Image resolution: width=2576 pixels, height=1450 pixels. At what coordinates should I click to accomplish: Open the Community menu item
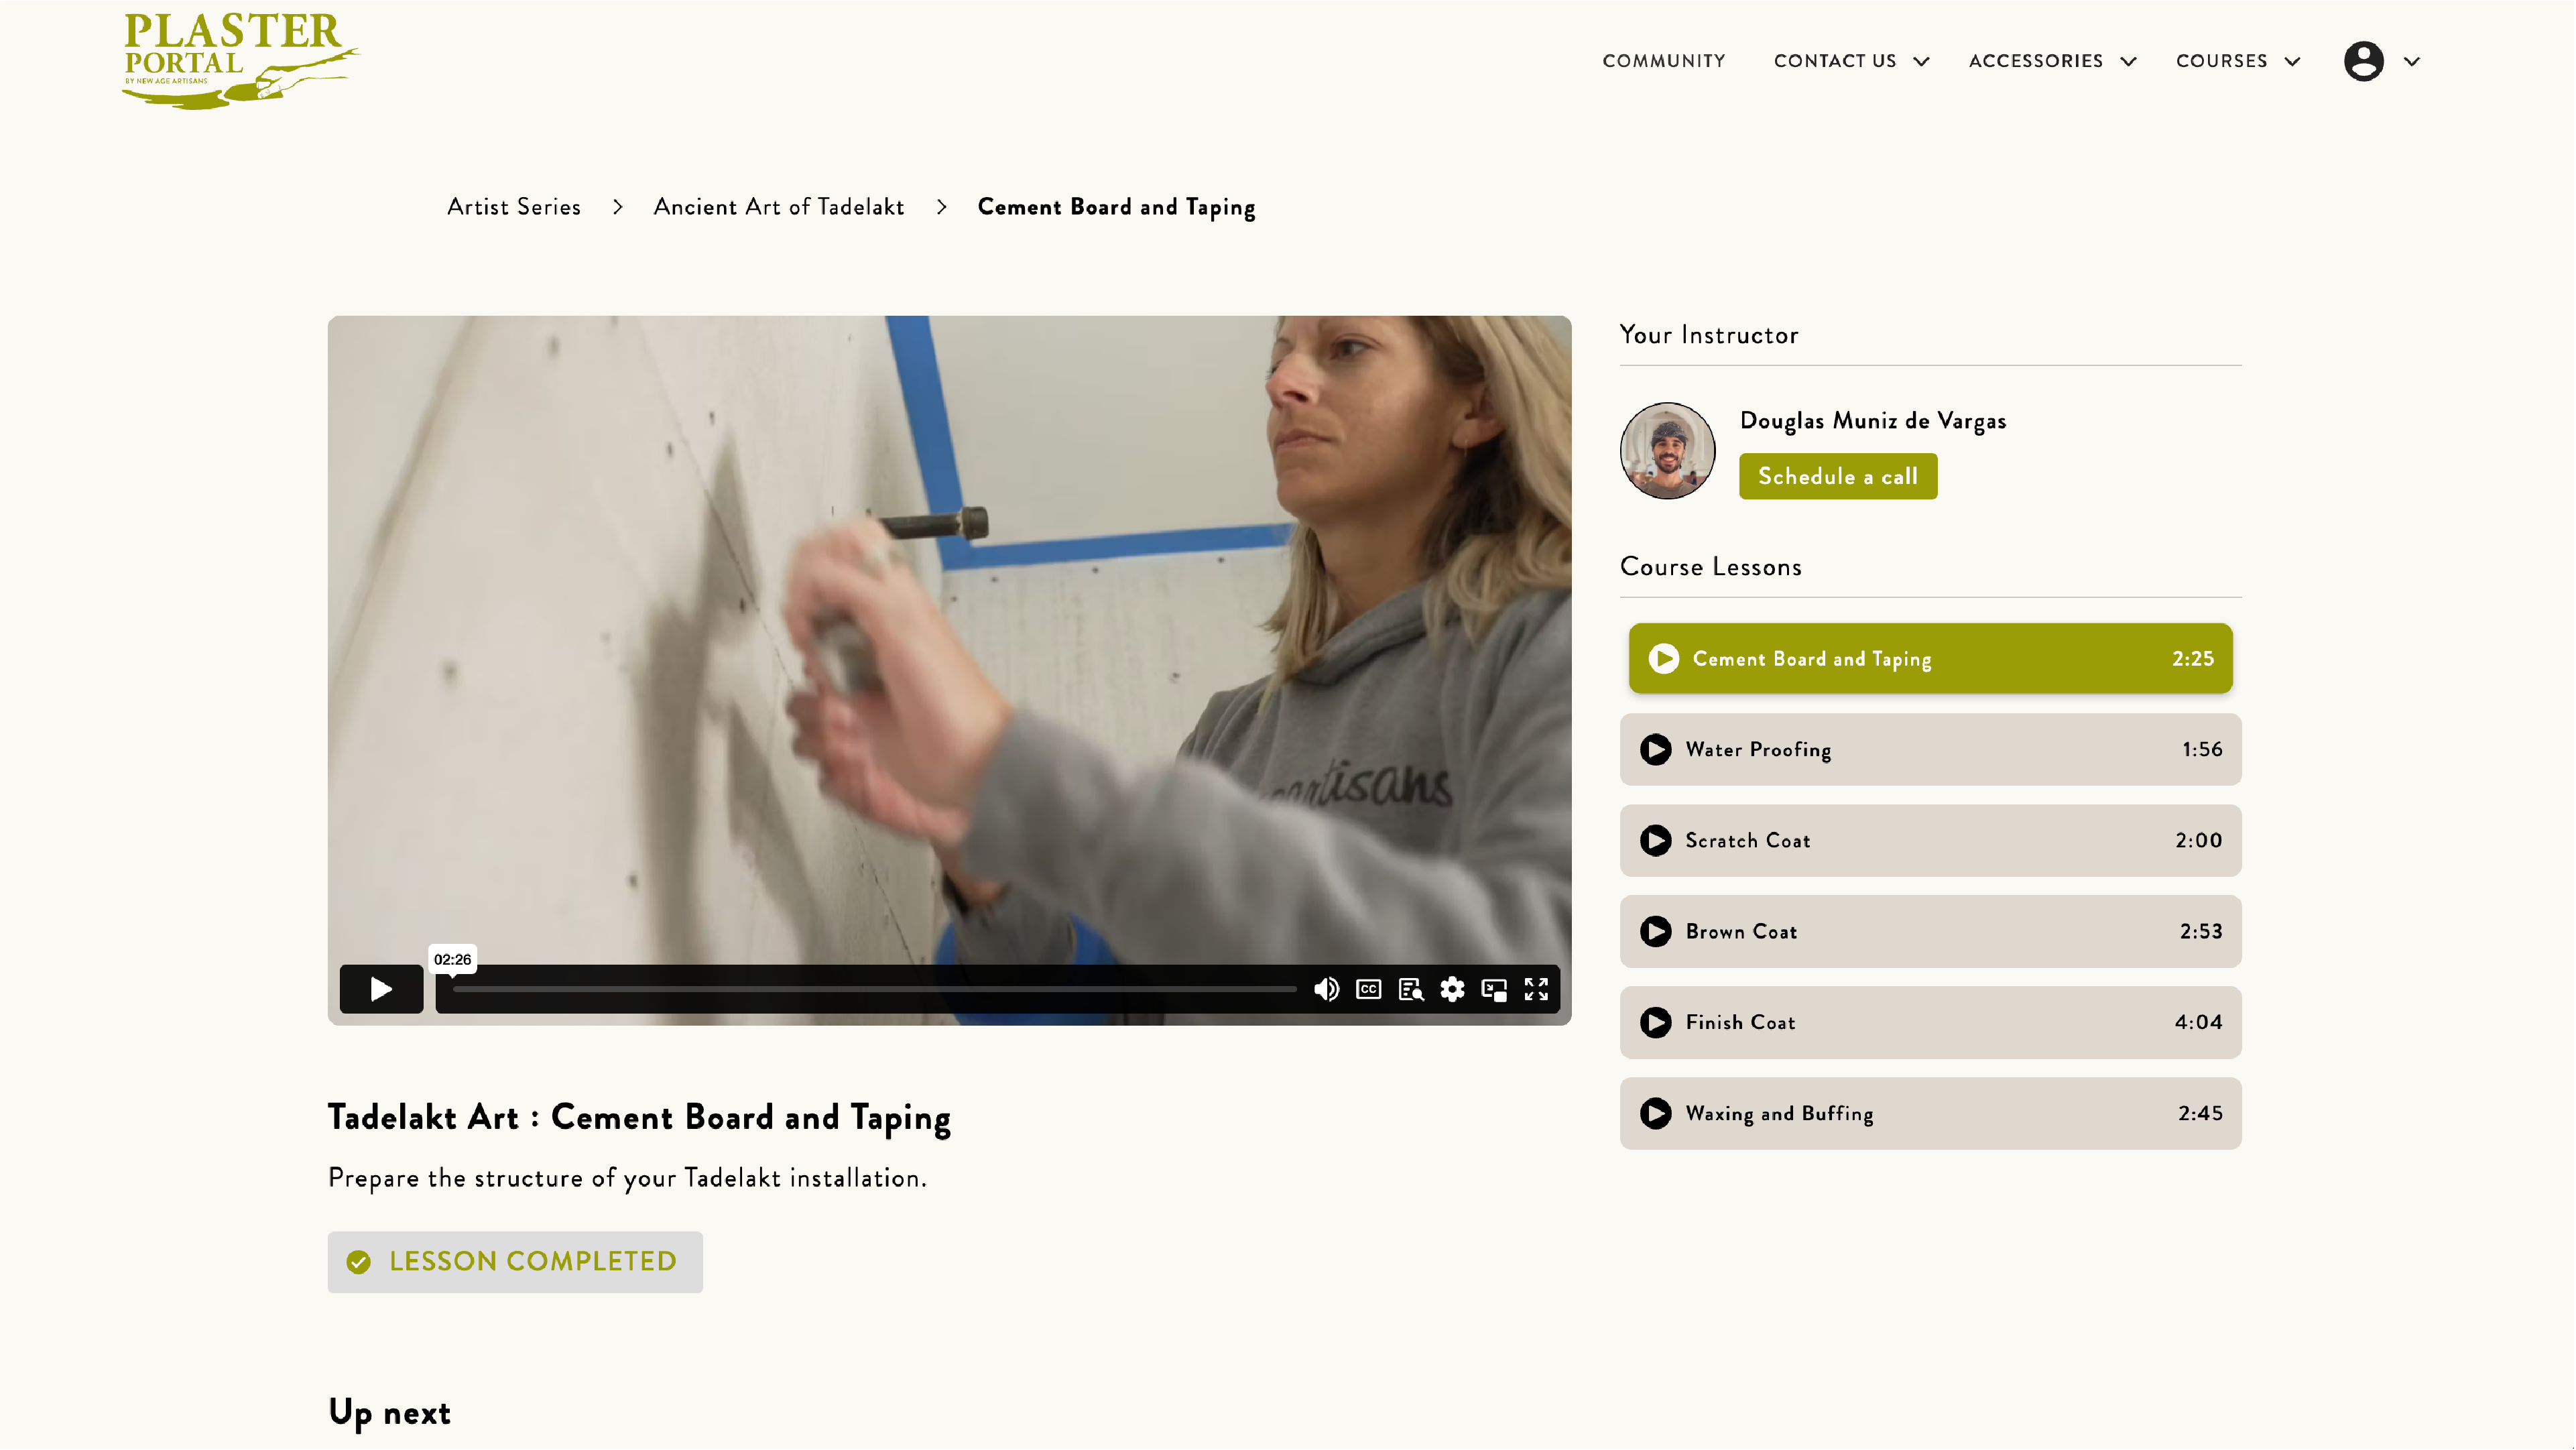tap(1663, 61)
